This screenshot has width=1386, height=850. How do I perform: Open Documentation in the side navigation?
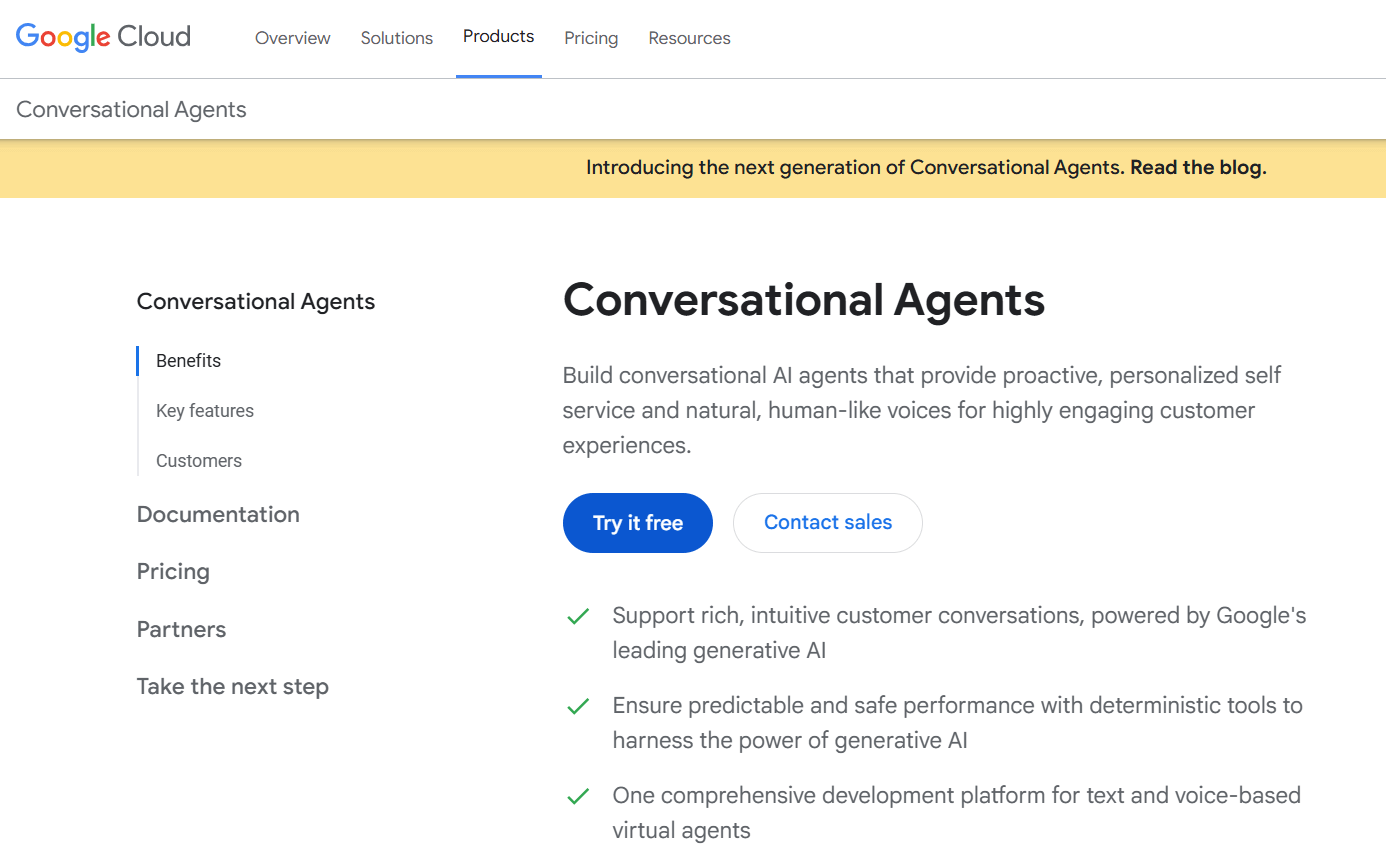point(218,514)
